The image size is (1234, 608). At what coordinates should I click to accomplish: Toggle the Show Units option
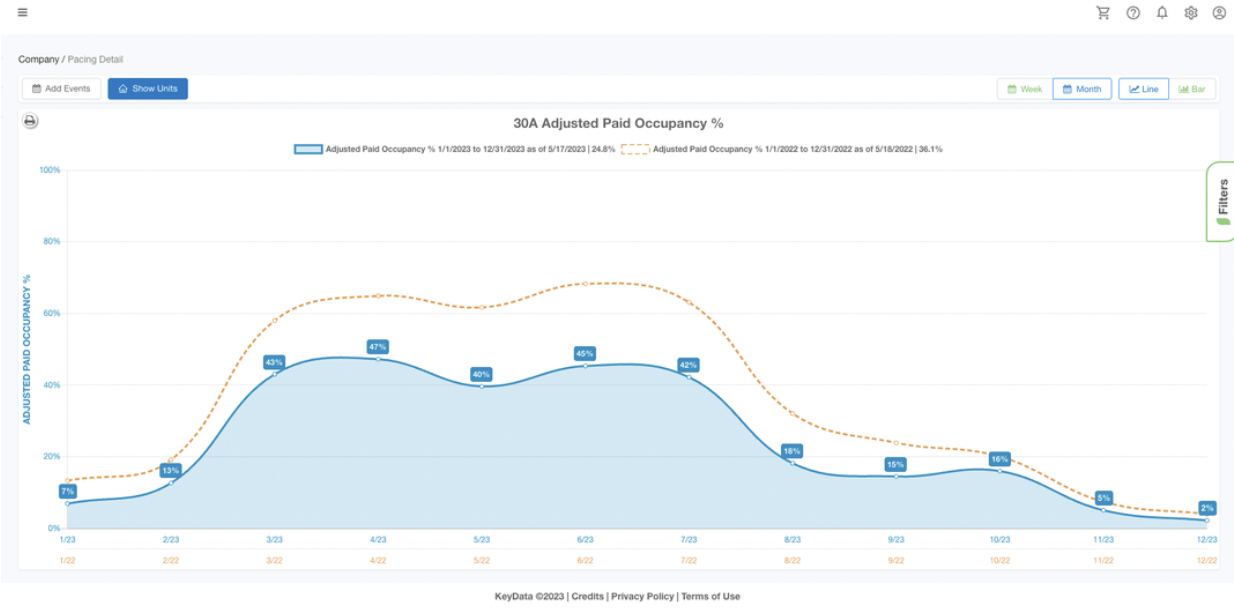[147, 88]
